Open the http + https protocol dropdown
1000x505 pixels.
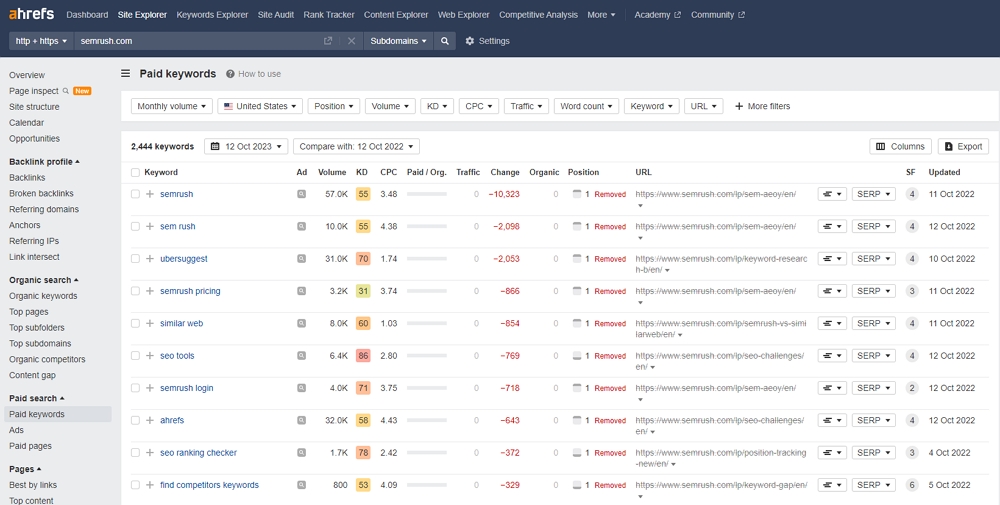coord(41,41)
